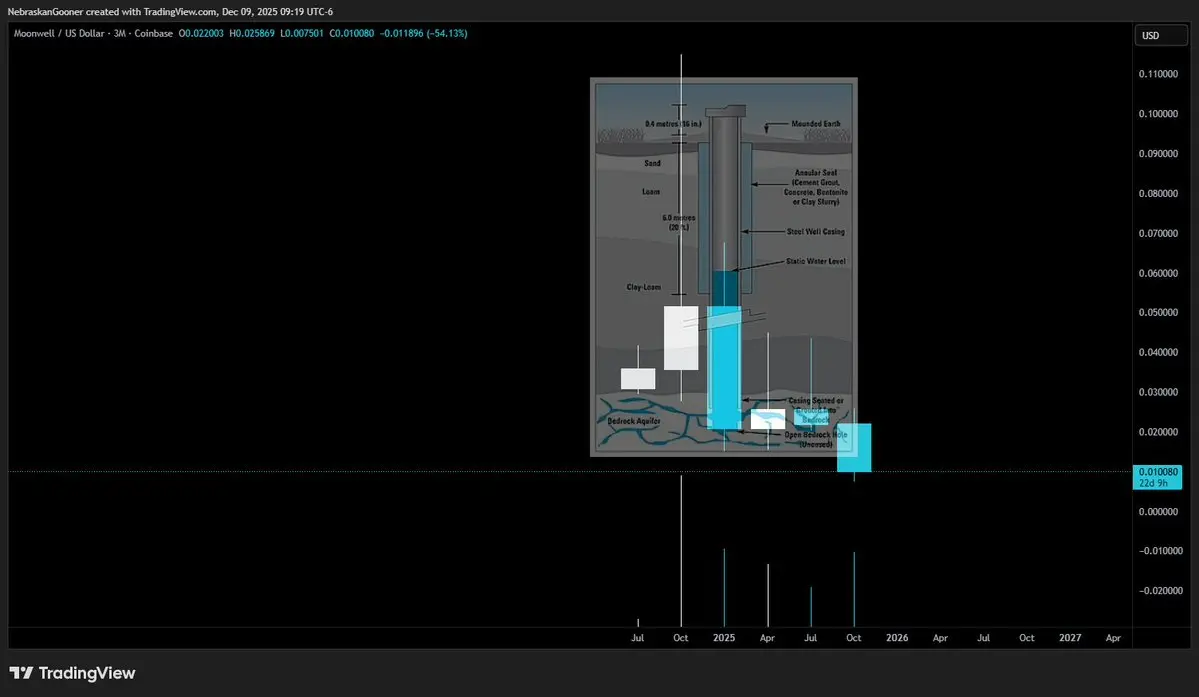Click the NebraskanGooner created with TradingView.com caption
Viewport: 1199px width, 697px height.
[170, 11]
